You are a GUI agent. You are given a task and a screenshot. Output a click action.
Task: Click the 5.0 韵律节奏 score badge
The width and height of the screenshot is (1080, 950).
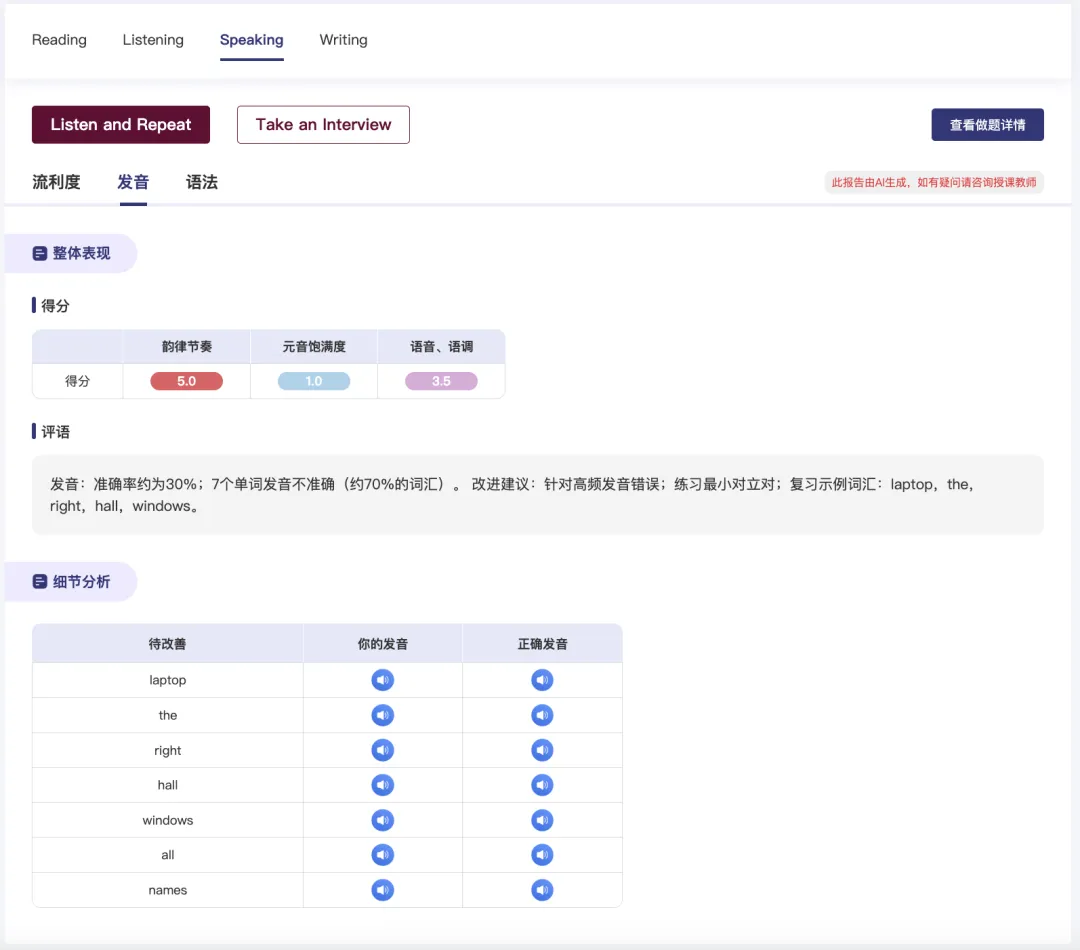click(x=187, y=381)
